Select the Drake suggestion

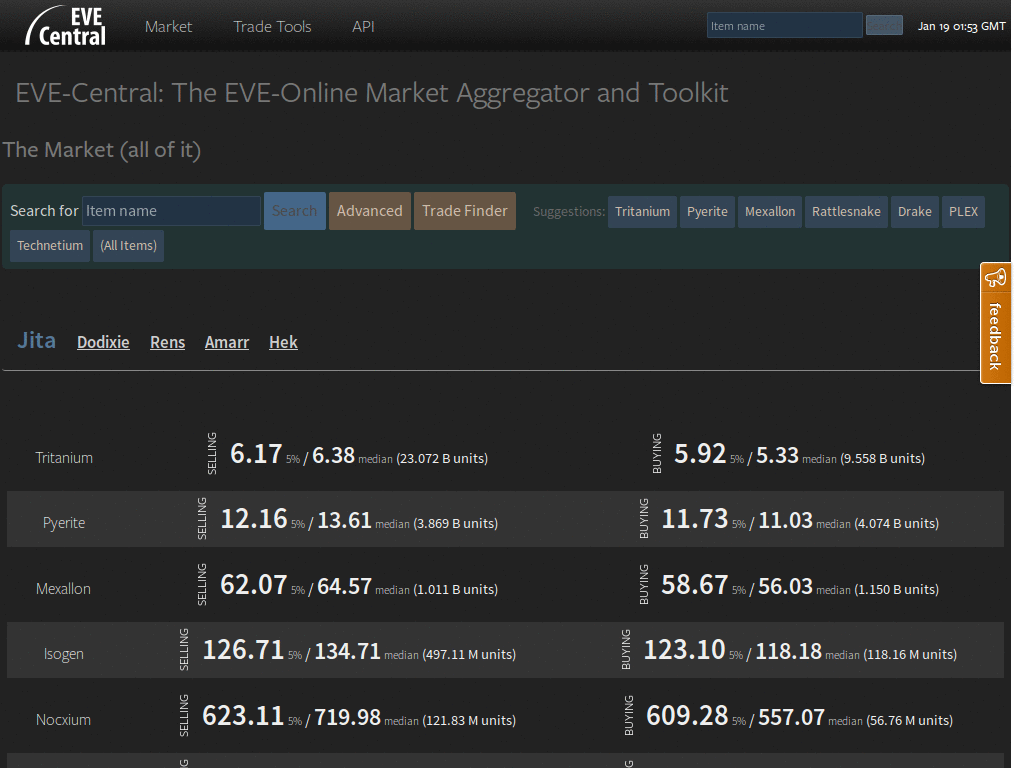(915, 212)
